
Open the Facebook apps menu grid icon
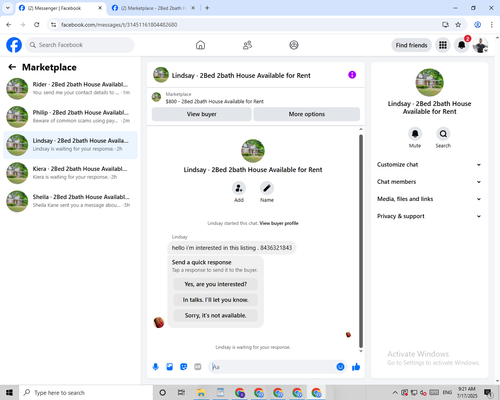443,45
